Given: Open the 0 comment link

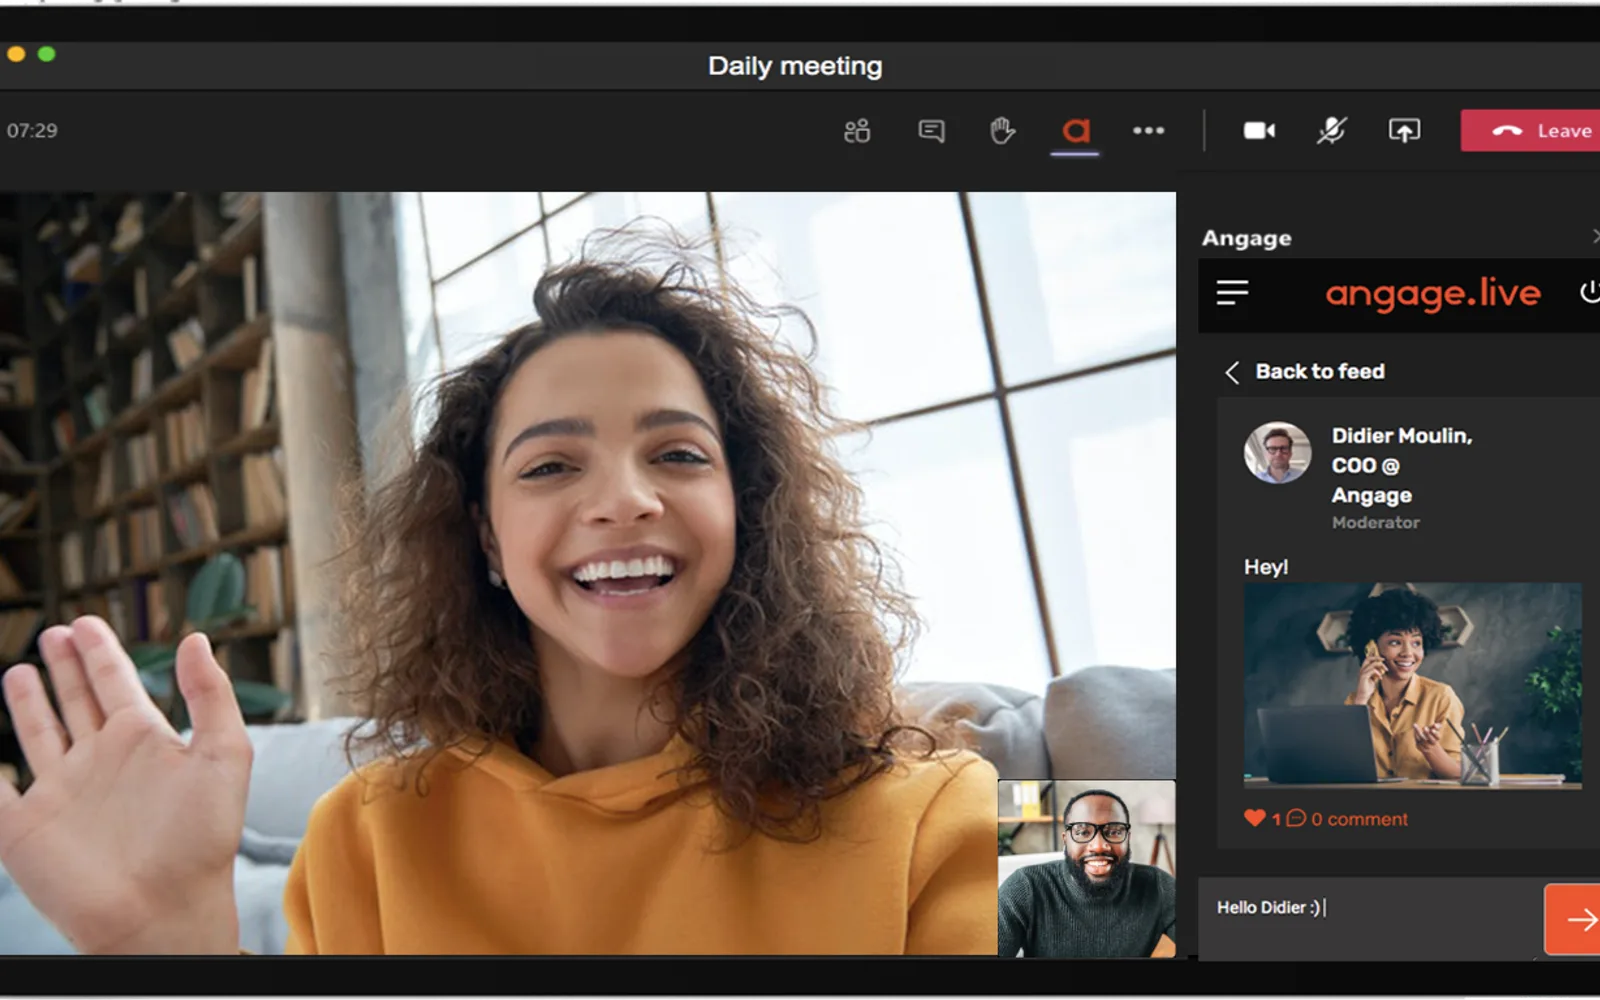Looking at the screenshot, I should (x=1359, y=819).
